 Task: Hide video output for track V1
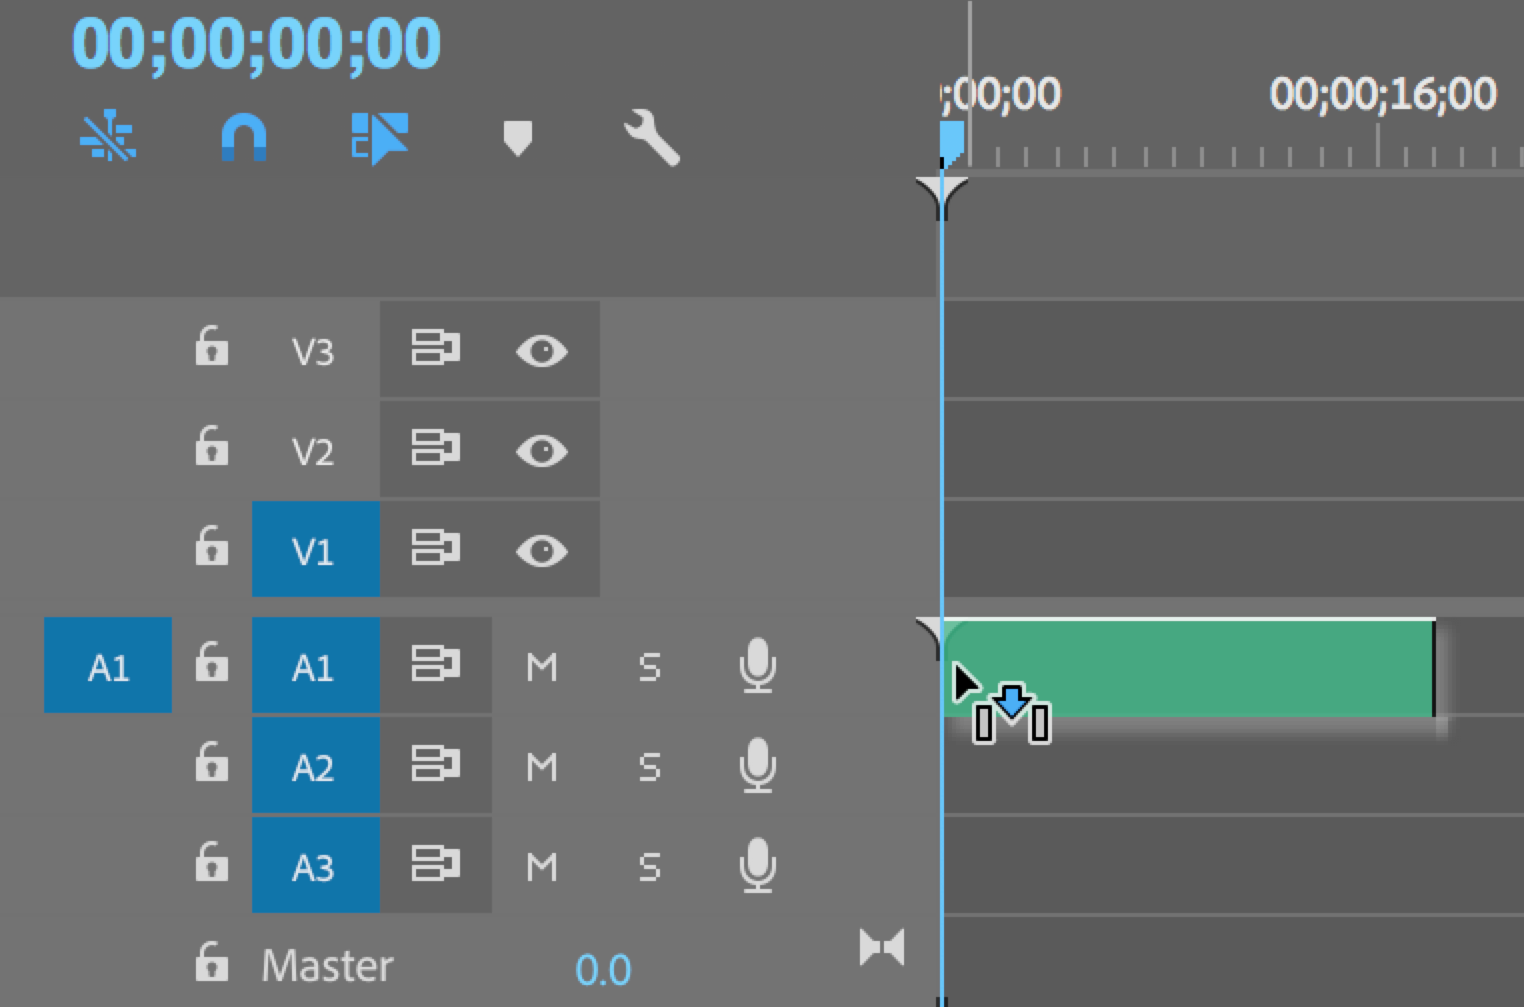tap(541, 550)
